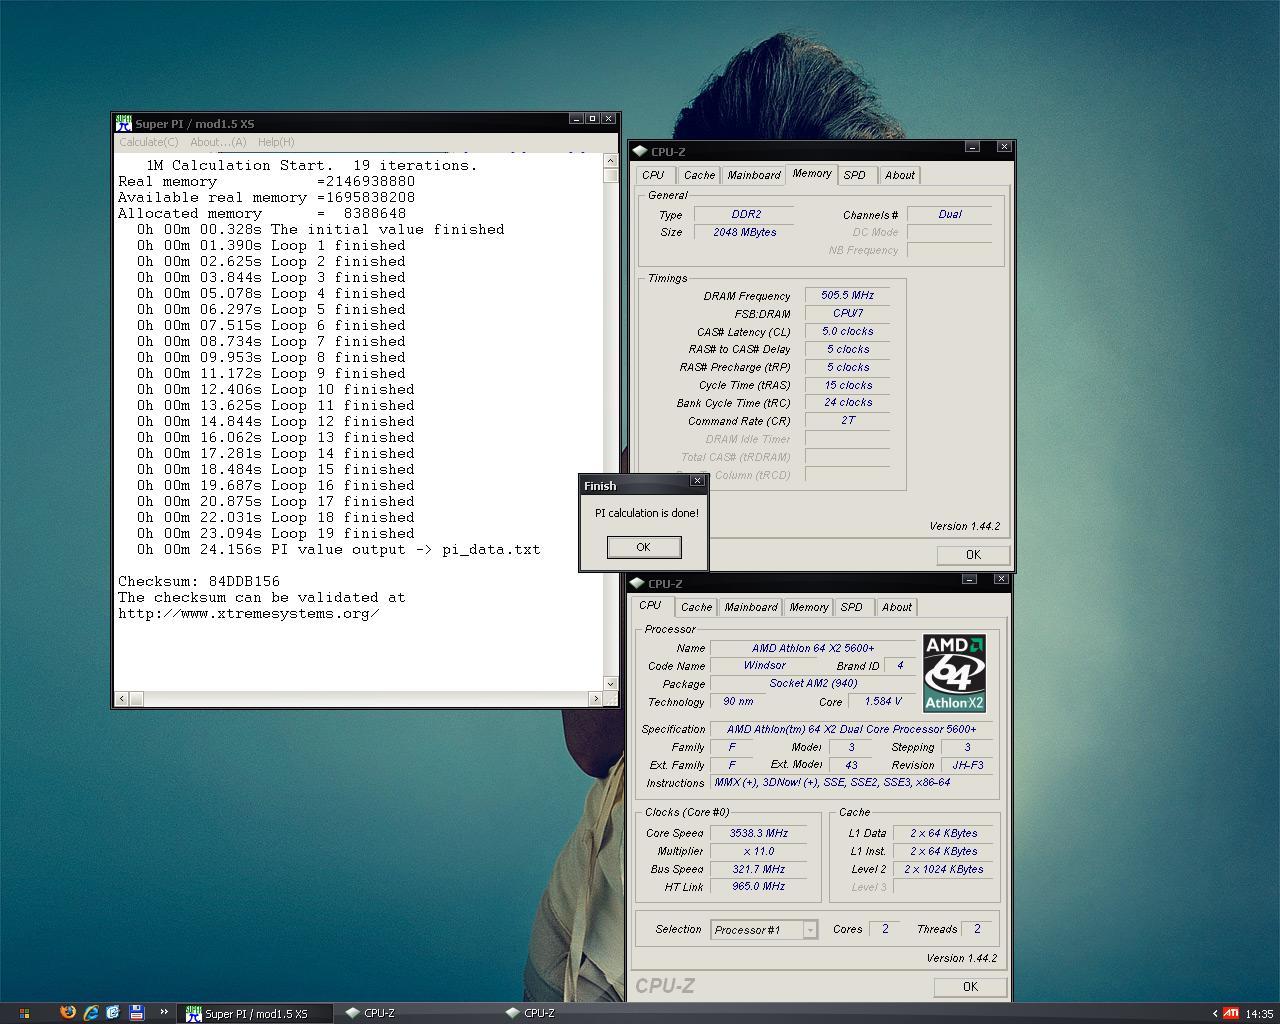This screenshot has height=1024, width=1280.
Task: Open Cache tab in the lower CPU-Z window
Action: [696, 607]
